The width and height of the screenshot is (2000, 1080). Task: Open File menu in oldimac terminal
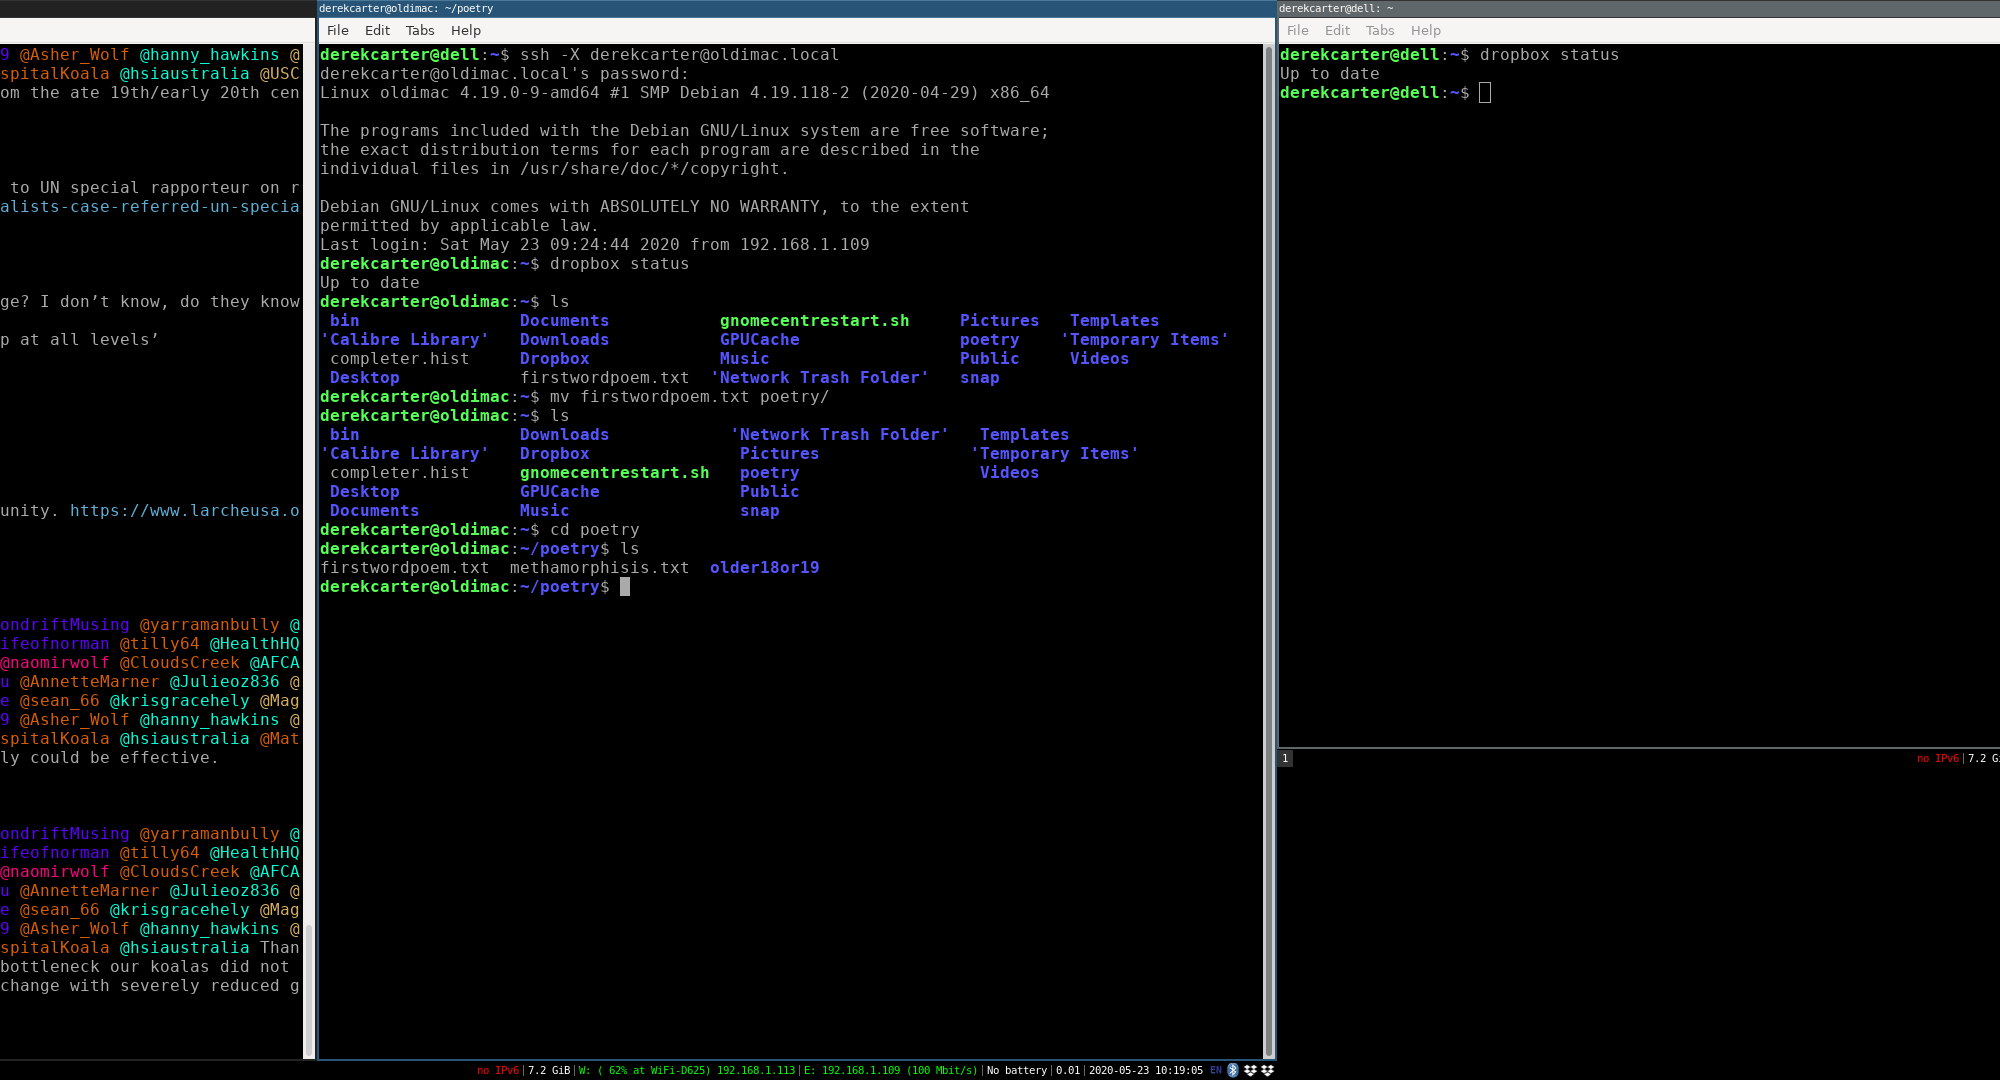(337, 31)
